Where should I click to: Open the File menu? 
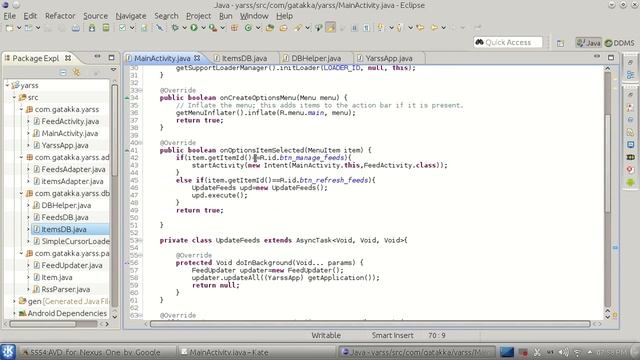click(9, 16)
